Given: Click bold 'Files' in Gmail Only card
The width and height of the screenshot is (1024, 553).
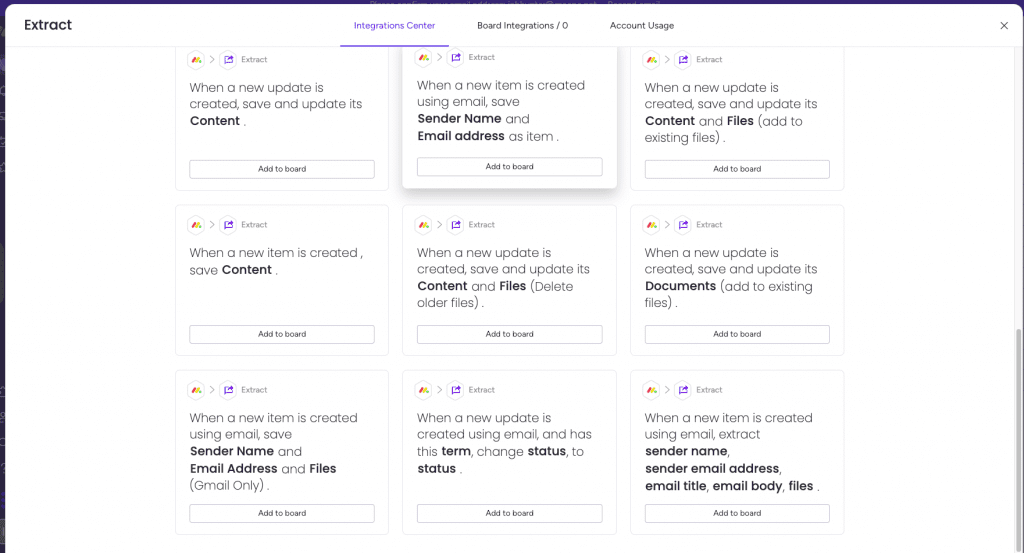Looking at the screenshot, I should (323, 469).
